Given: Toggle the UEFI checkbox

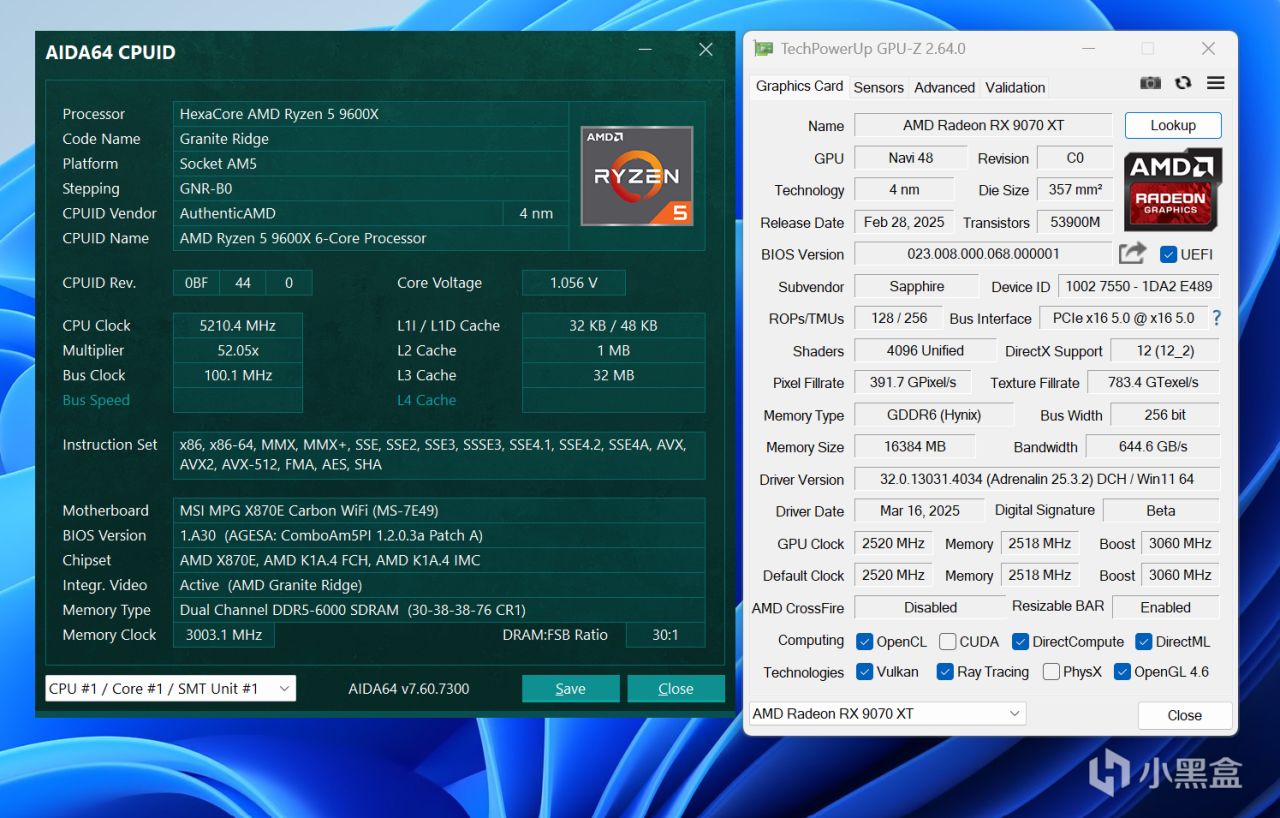Looking at the screenshot, I should pos(1168,254).
